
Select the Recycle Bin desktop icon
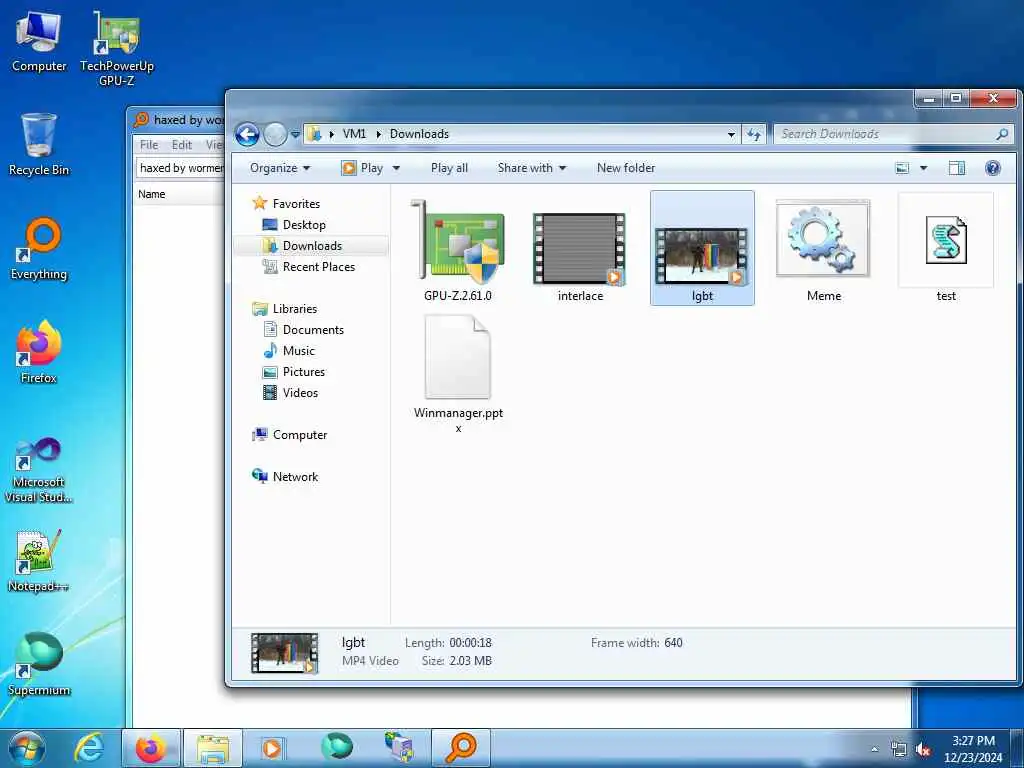click(x=39, y=145)
